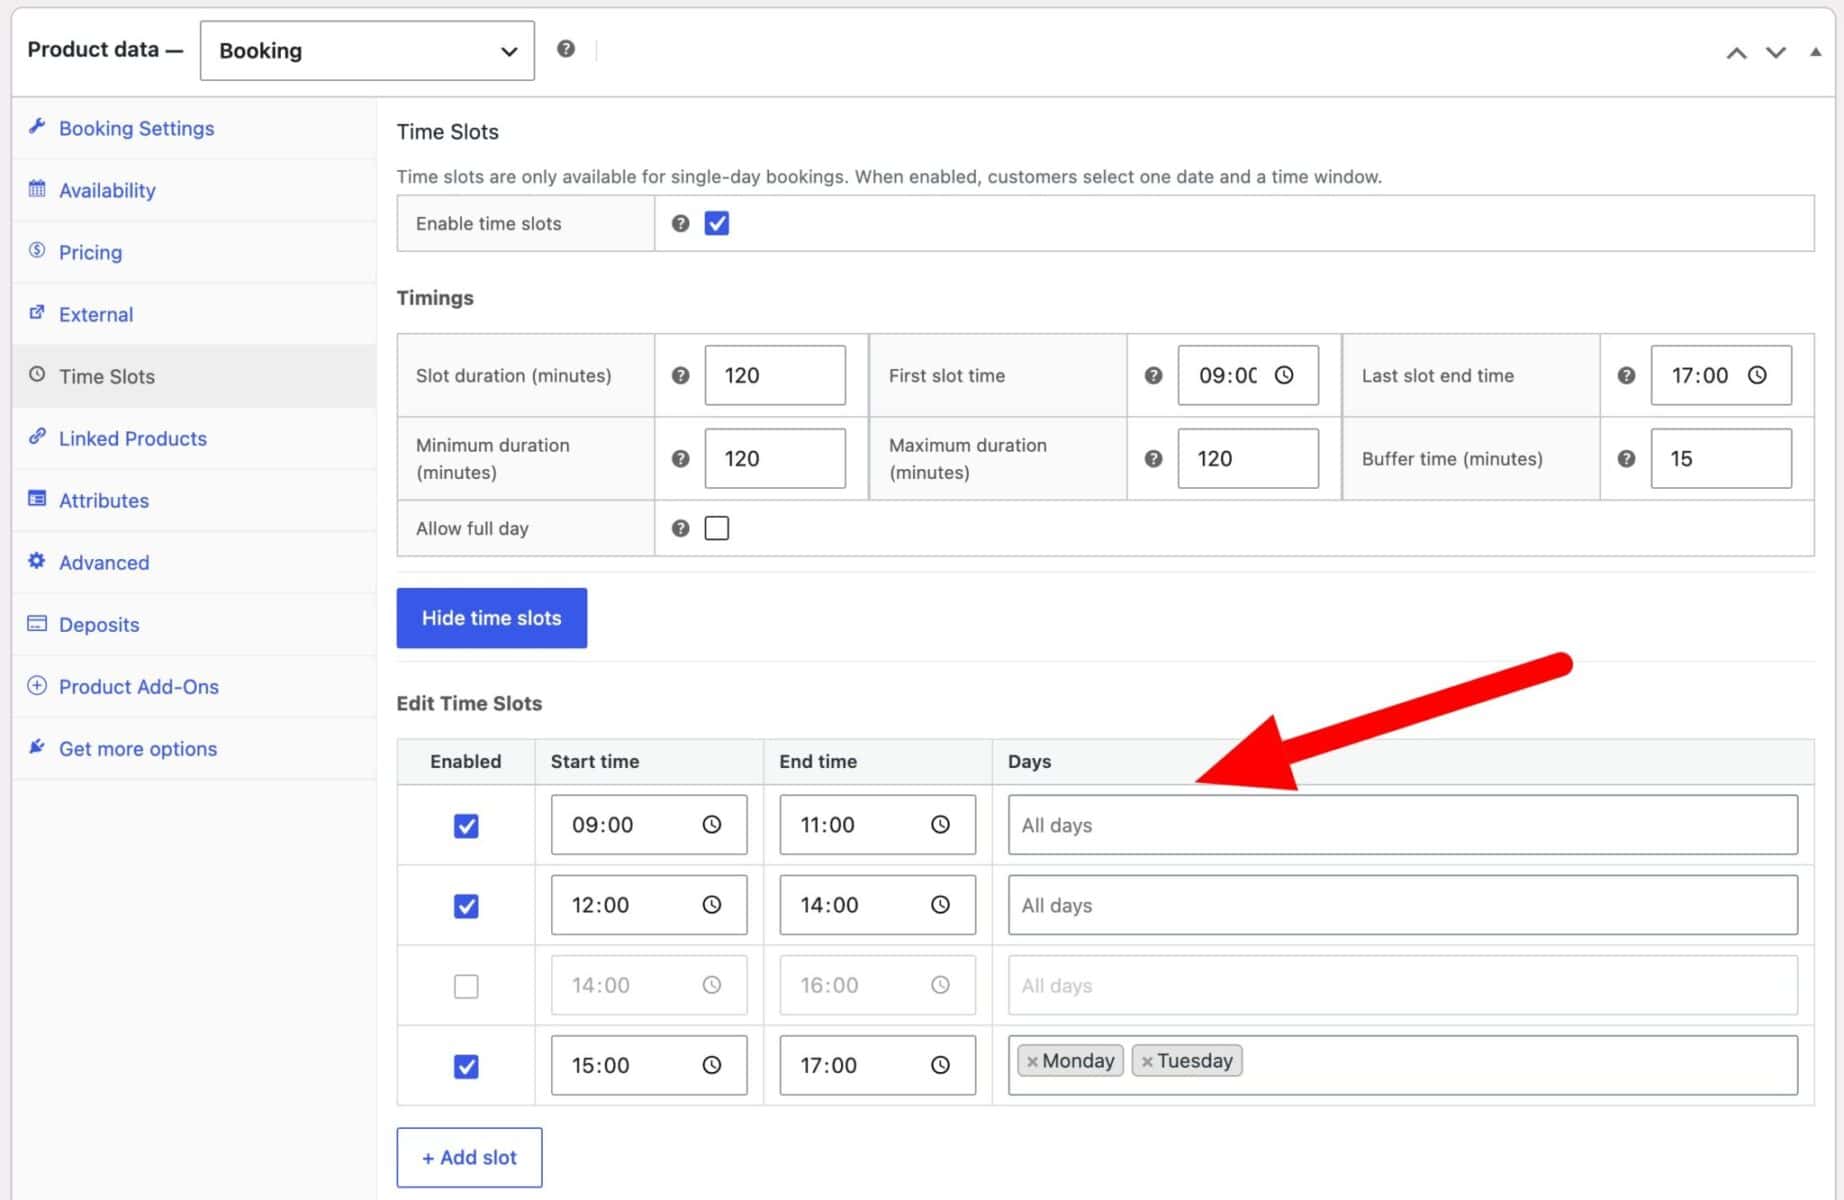The height and width of the screenshot is (1200, 1844).
Task: Open Days selector for the 12:00 slot
Action: (x=1403, y=905)
